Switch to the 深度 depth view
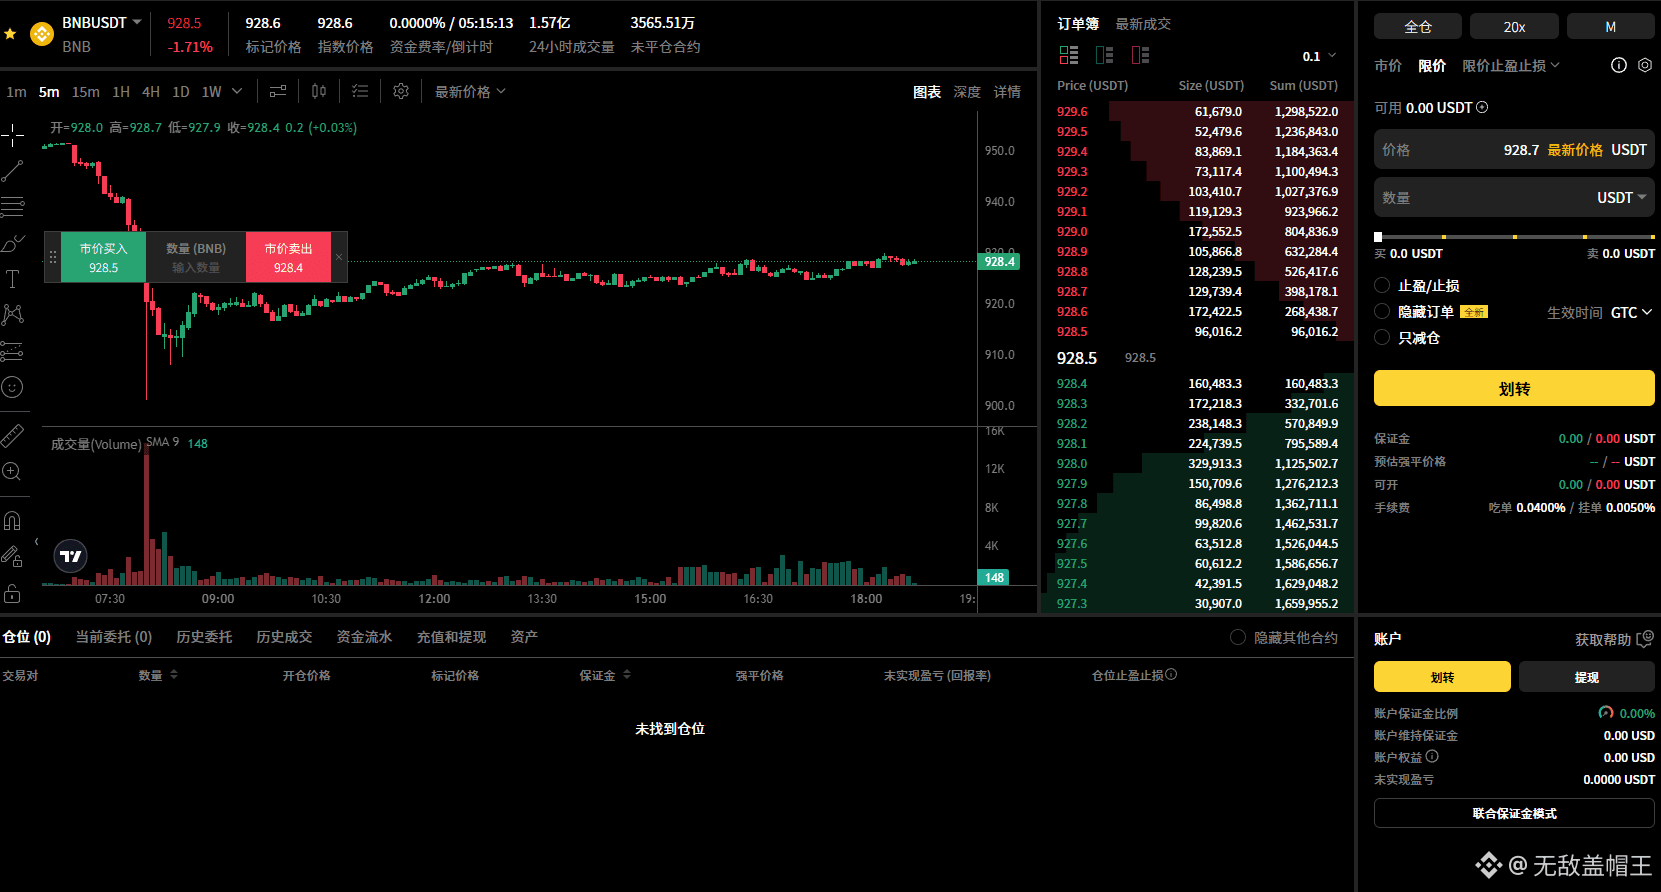 967,92
